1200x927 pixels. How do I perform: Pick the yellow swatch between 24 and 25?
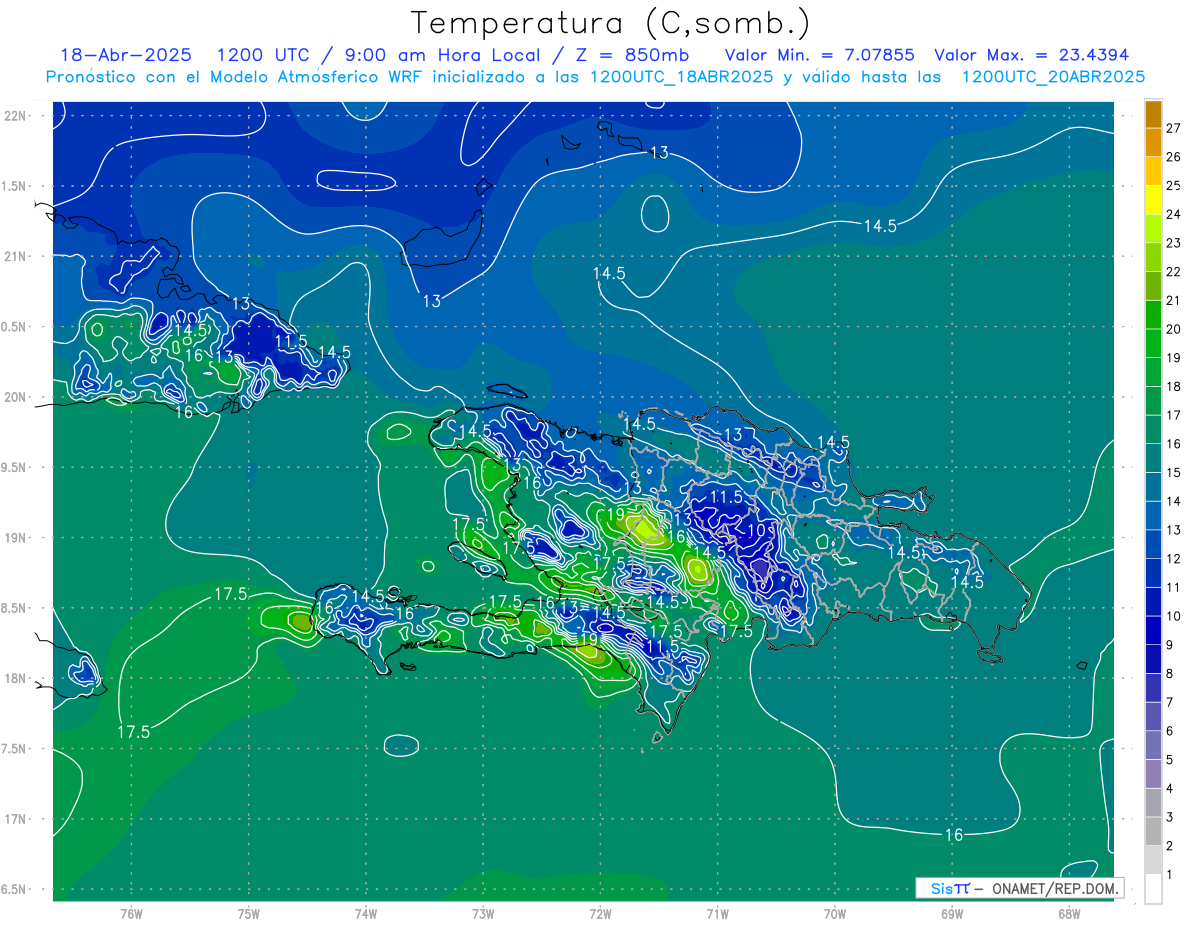pyautogui.click(x=1153, y=200)
